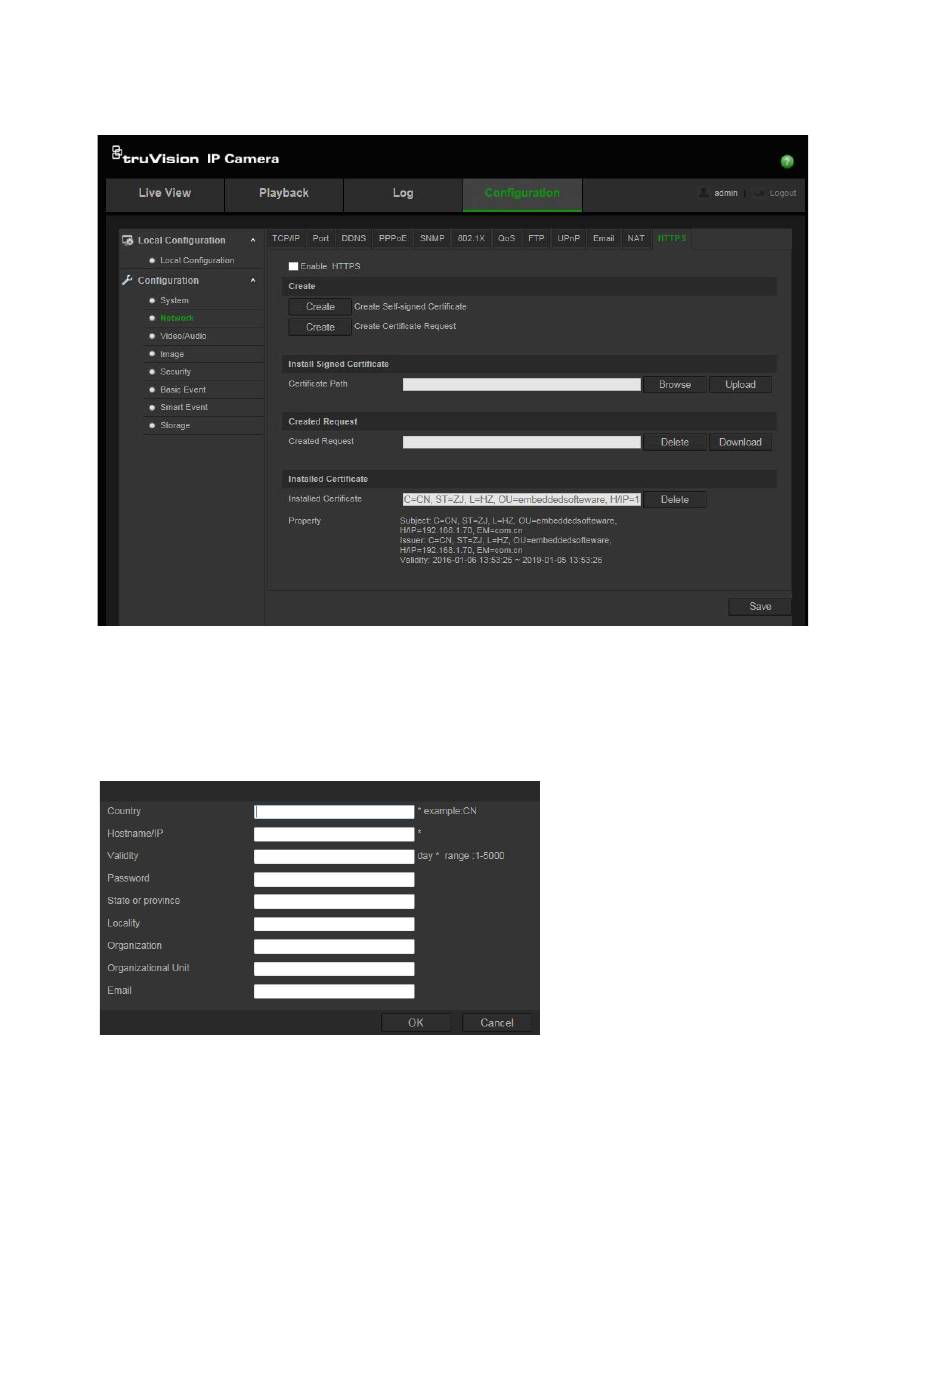Screen dimensions: 950x1386
Task: Open the Port tab
Action: 321,238
